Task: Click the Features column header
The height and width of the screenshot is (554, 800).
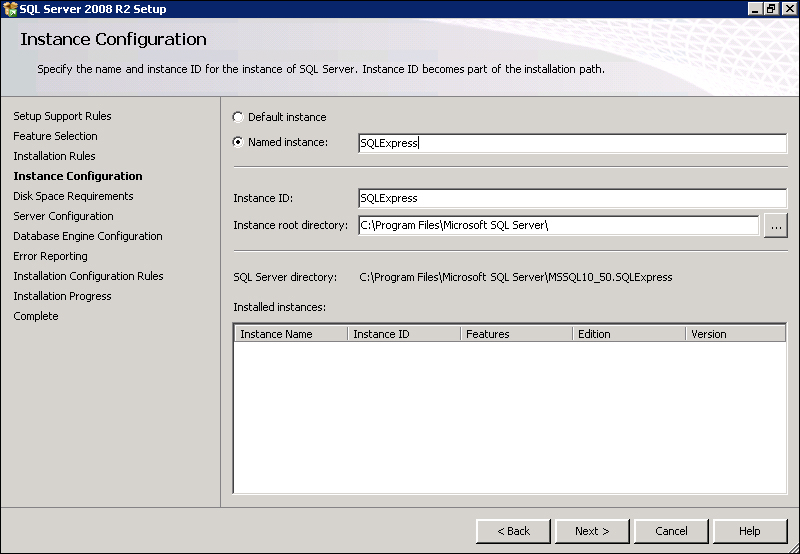Action: pos(517,334)
